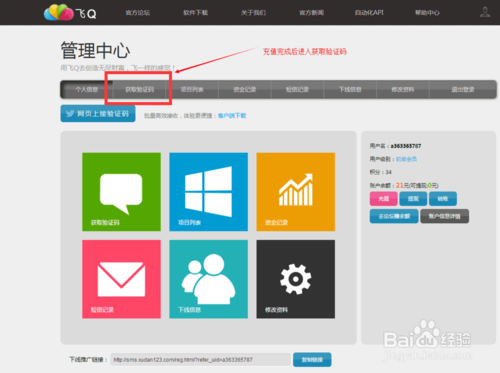Click the blue copy-link button

312,360
